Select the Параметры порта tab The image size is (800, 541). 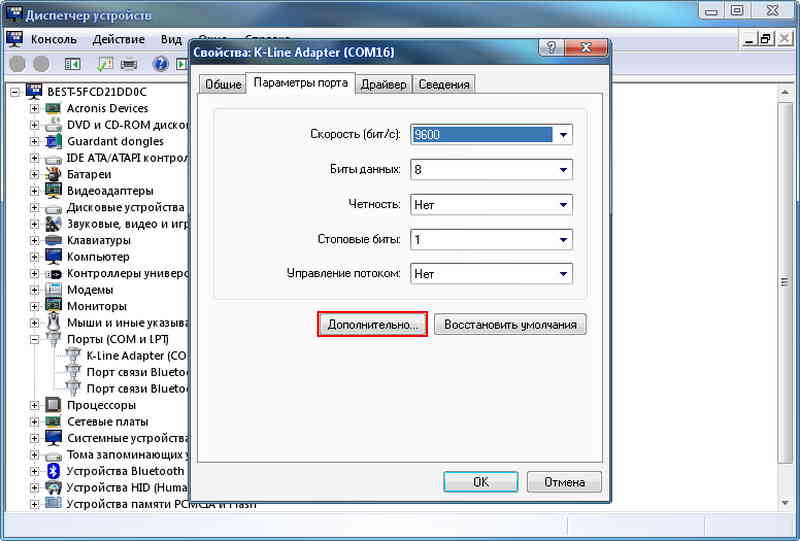tap(301, 83)
